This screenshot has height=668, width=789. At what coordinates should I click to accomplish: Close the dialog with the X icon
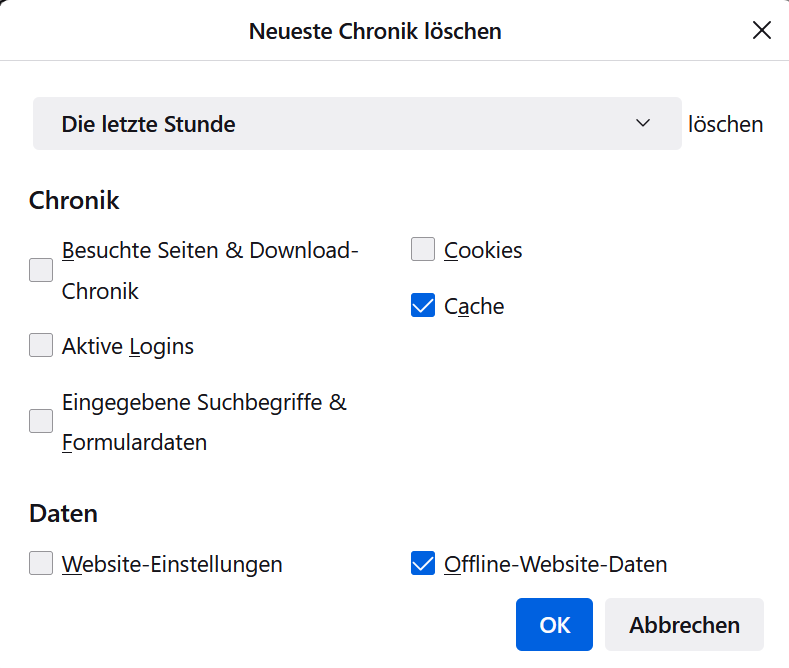(x=762, y=30)
